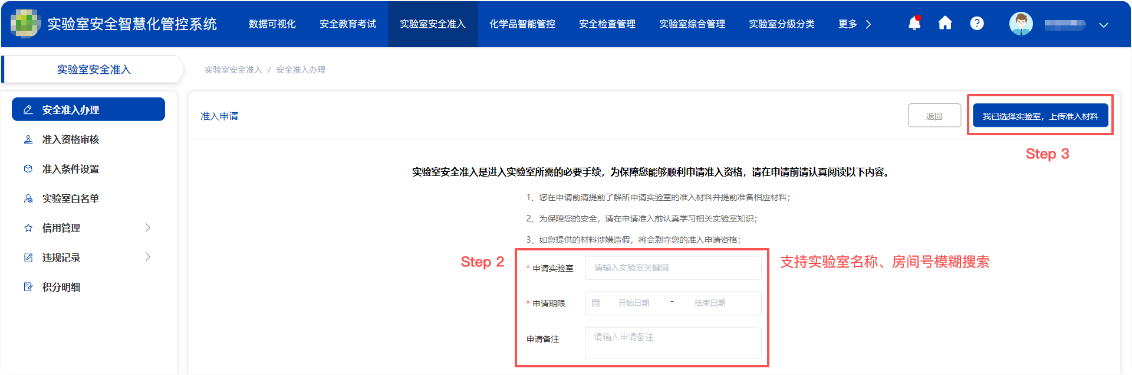Pick 结束日期 in date range
Viewport: 1132px width, 375px height.
click(x=710, y=303)
